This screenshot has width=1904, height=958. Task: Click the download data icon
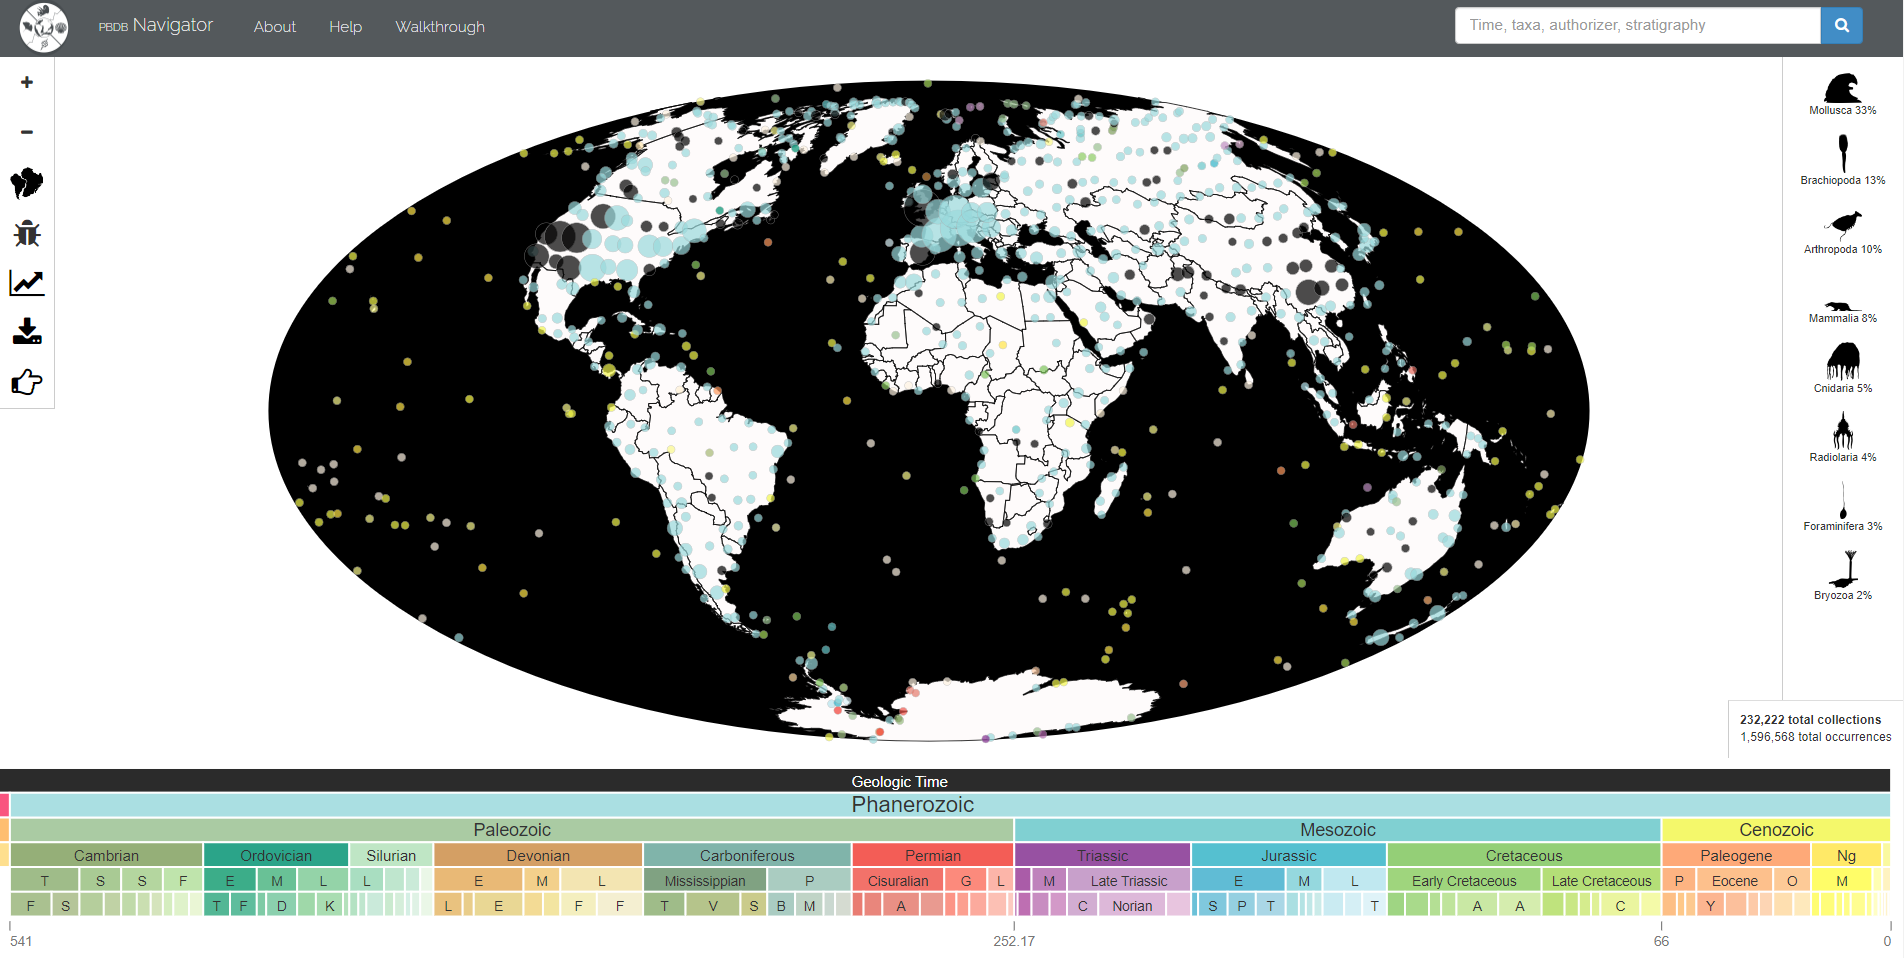(27, 332)
